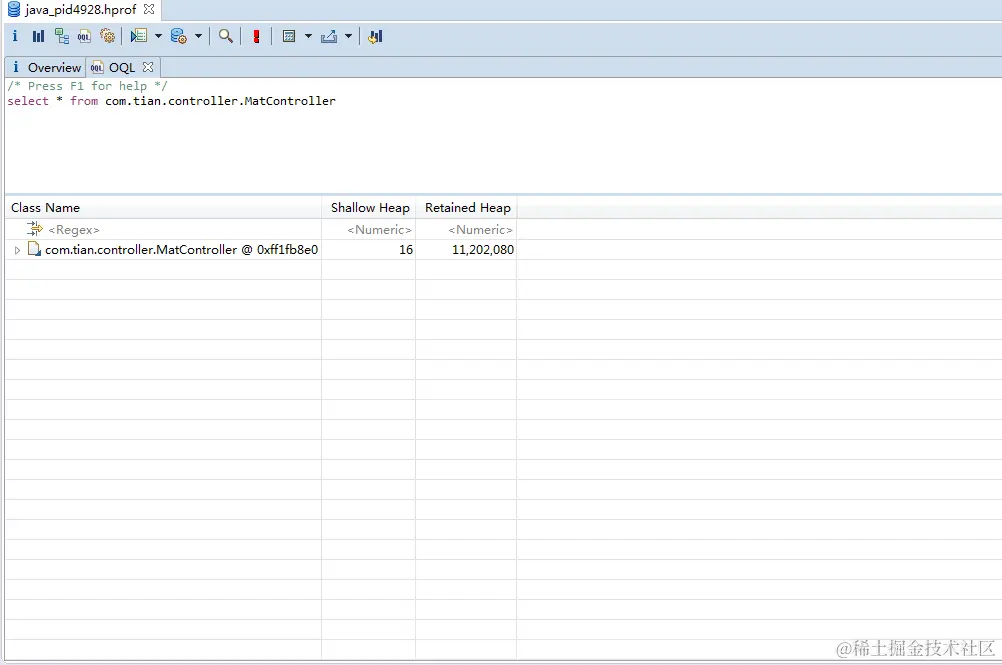Open the Dominator Tree toolbar icon
The image size is (1002, 665).
coord(61,36)
